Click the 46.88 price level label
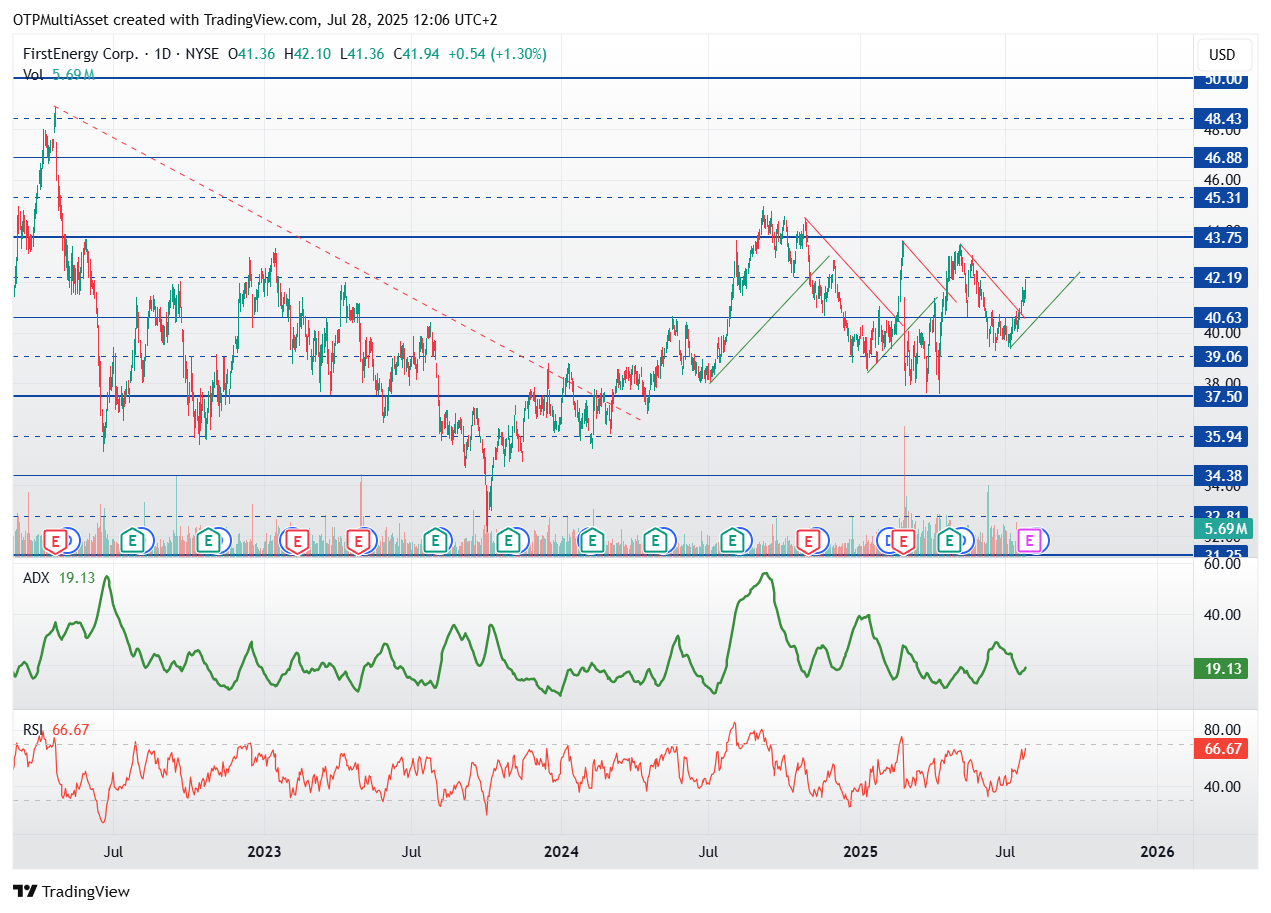Screen dimensions: 1271x913 click(1221, 158)
